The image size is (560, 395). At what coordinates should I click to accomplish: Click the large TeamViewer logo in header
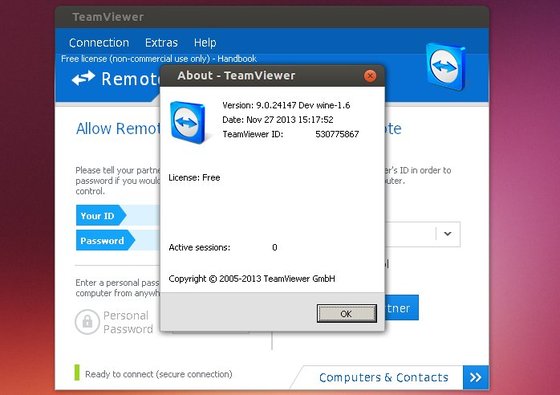(446, 67)
